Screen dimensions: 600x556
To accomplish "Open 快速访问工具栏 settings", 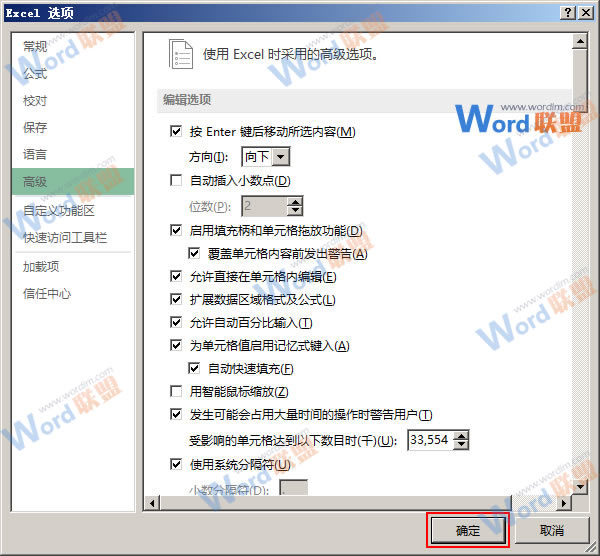I will pos(65,237).
